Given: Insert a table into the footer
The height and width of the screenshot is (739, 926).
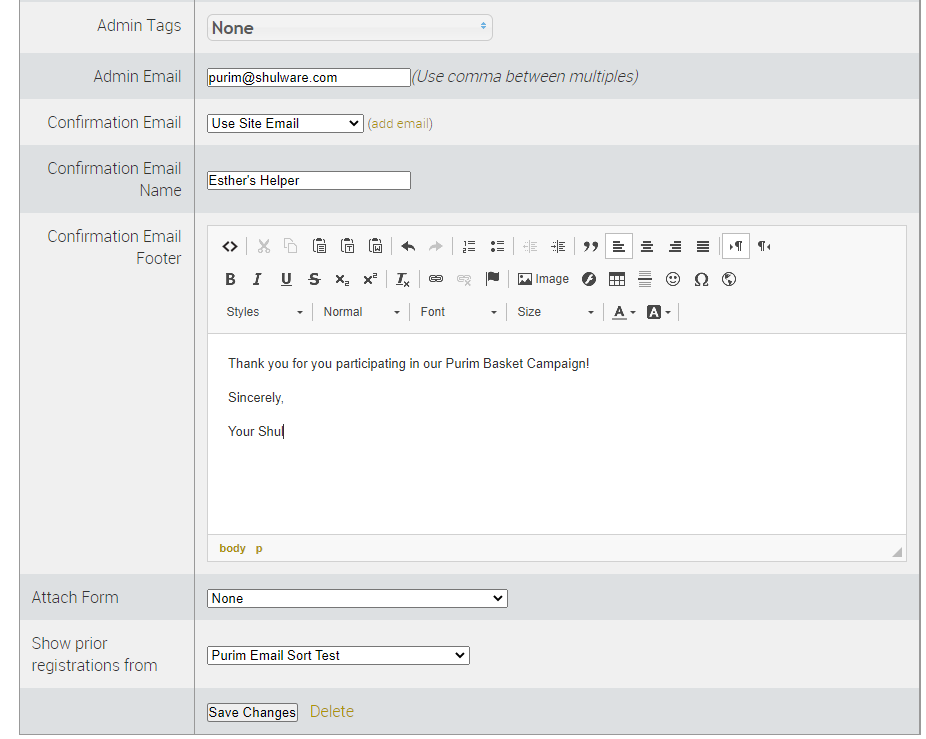Looking at the screenshot, I should 617,279.
